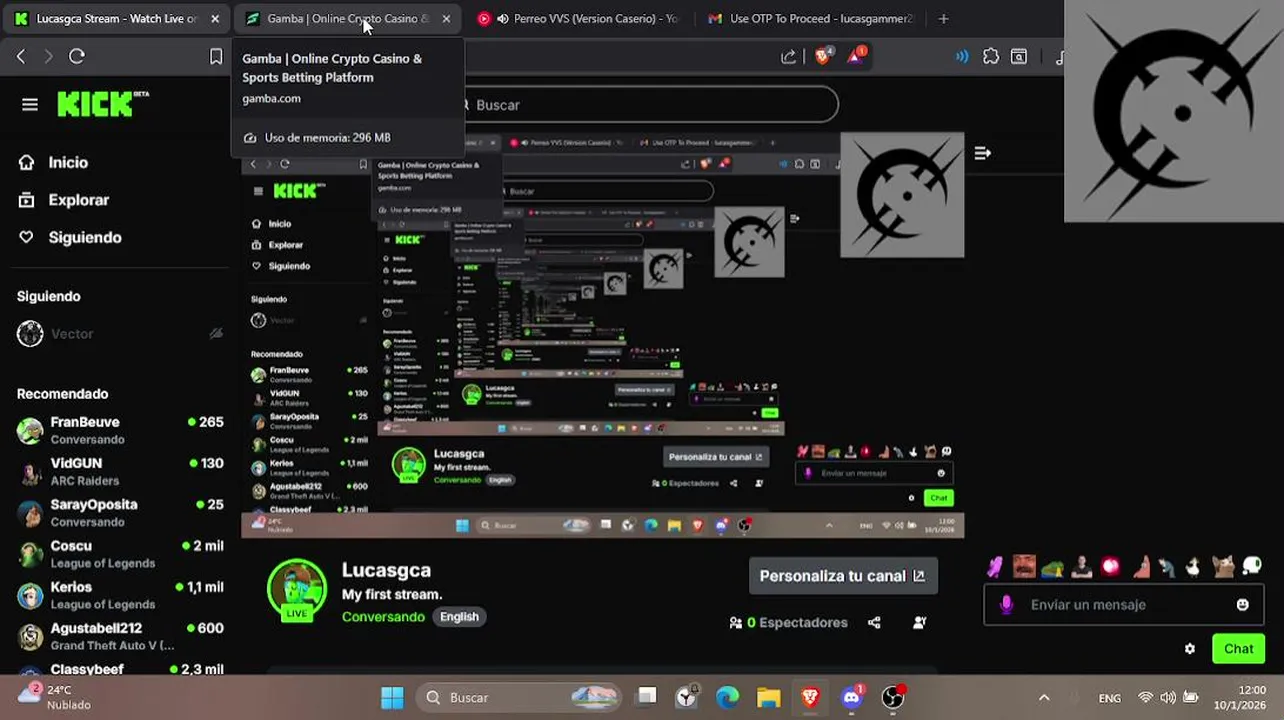Open a new browser tab
The height and width of the screenshot is (720, 1284).
coord(943,18)
